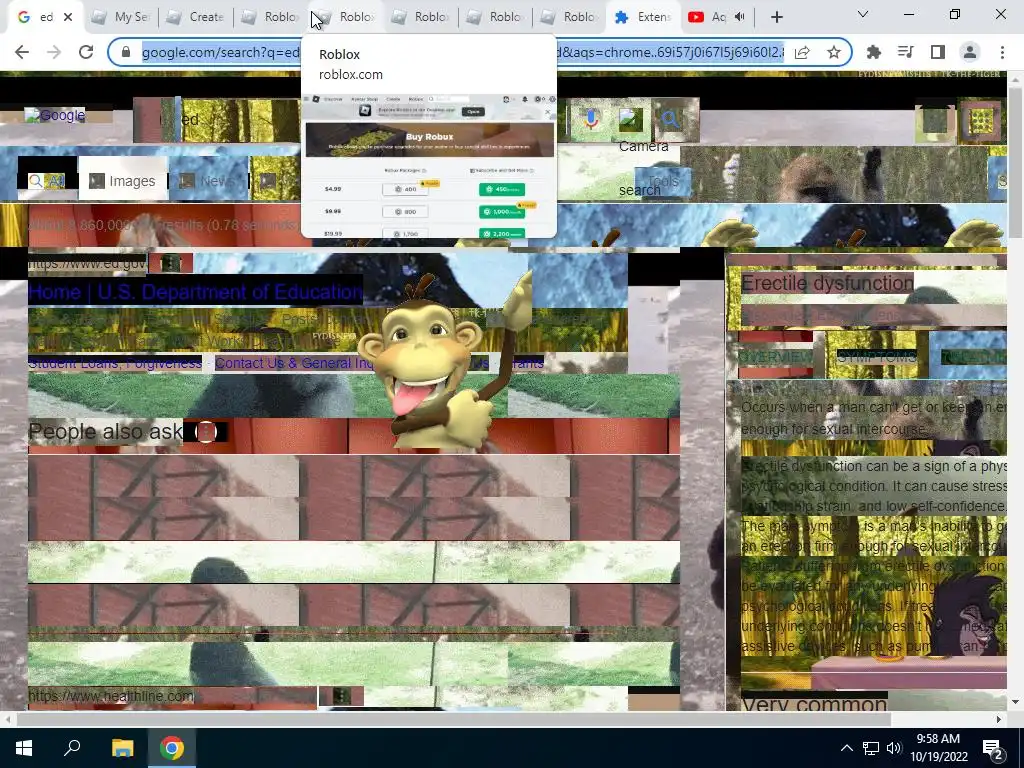Click the Chrome icon in the taskbar
This screenshot has height=768, width=1024.
pyautogui.click(x=172, y=748)
